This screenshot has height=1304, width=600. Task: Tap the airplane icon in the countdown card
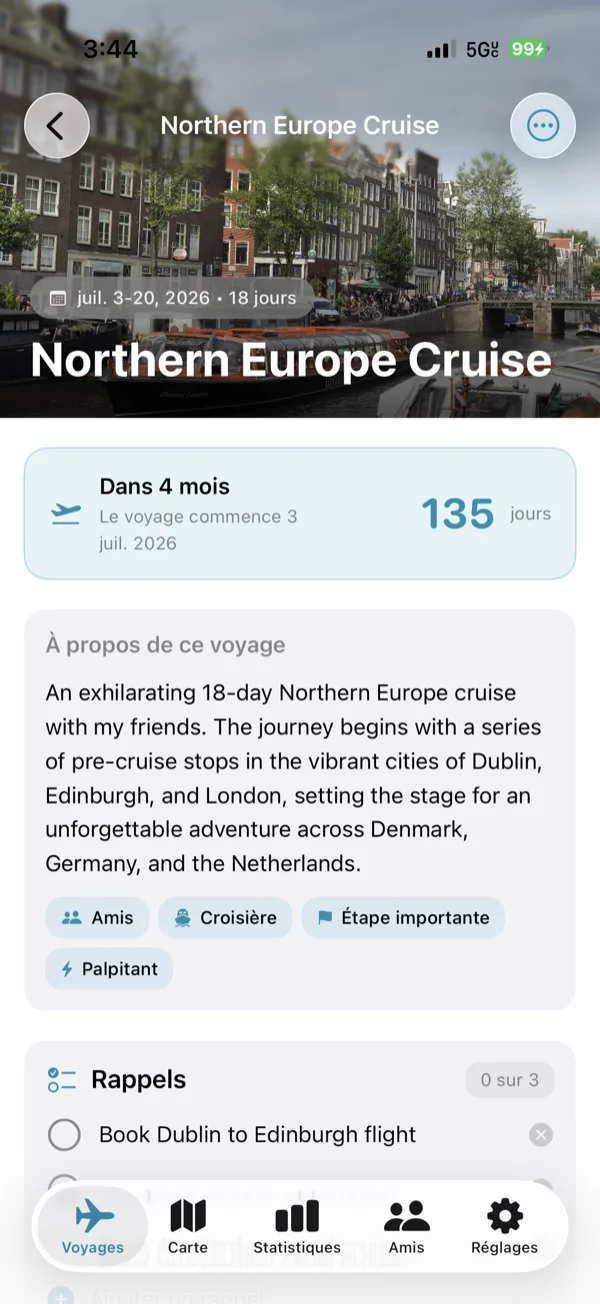[x=65, y=513]
